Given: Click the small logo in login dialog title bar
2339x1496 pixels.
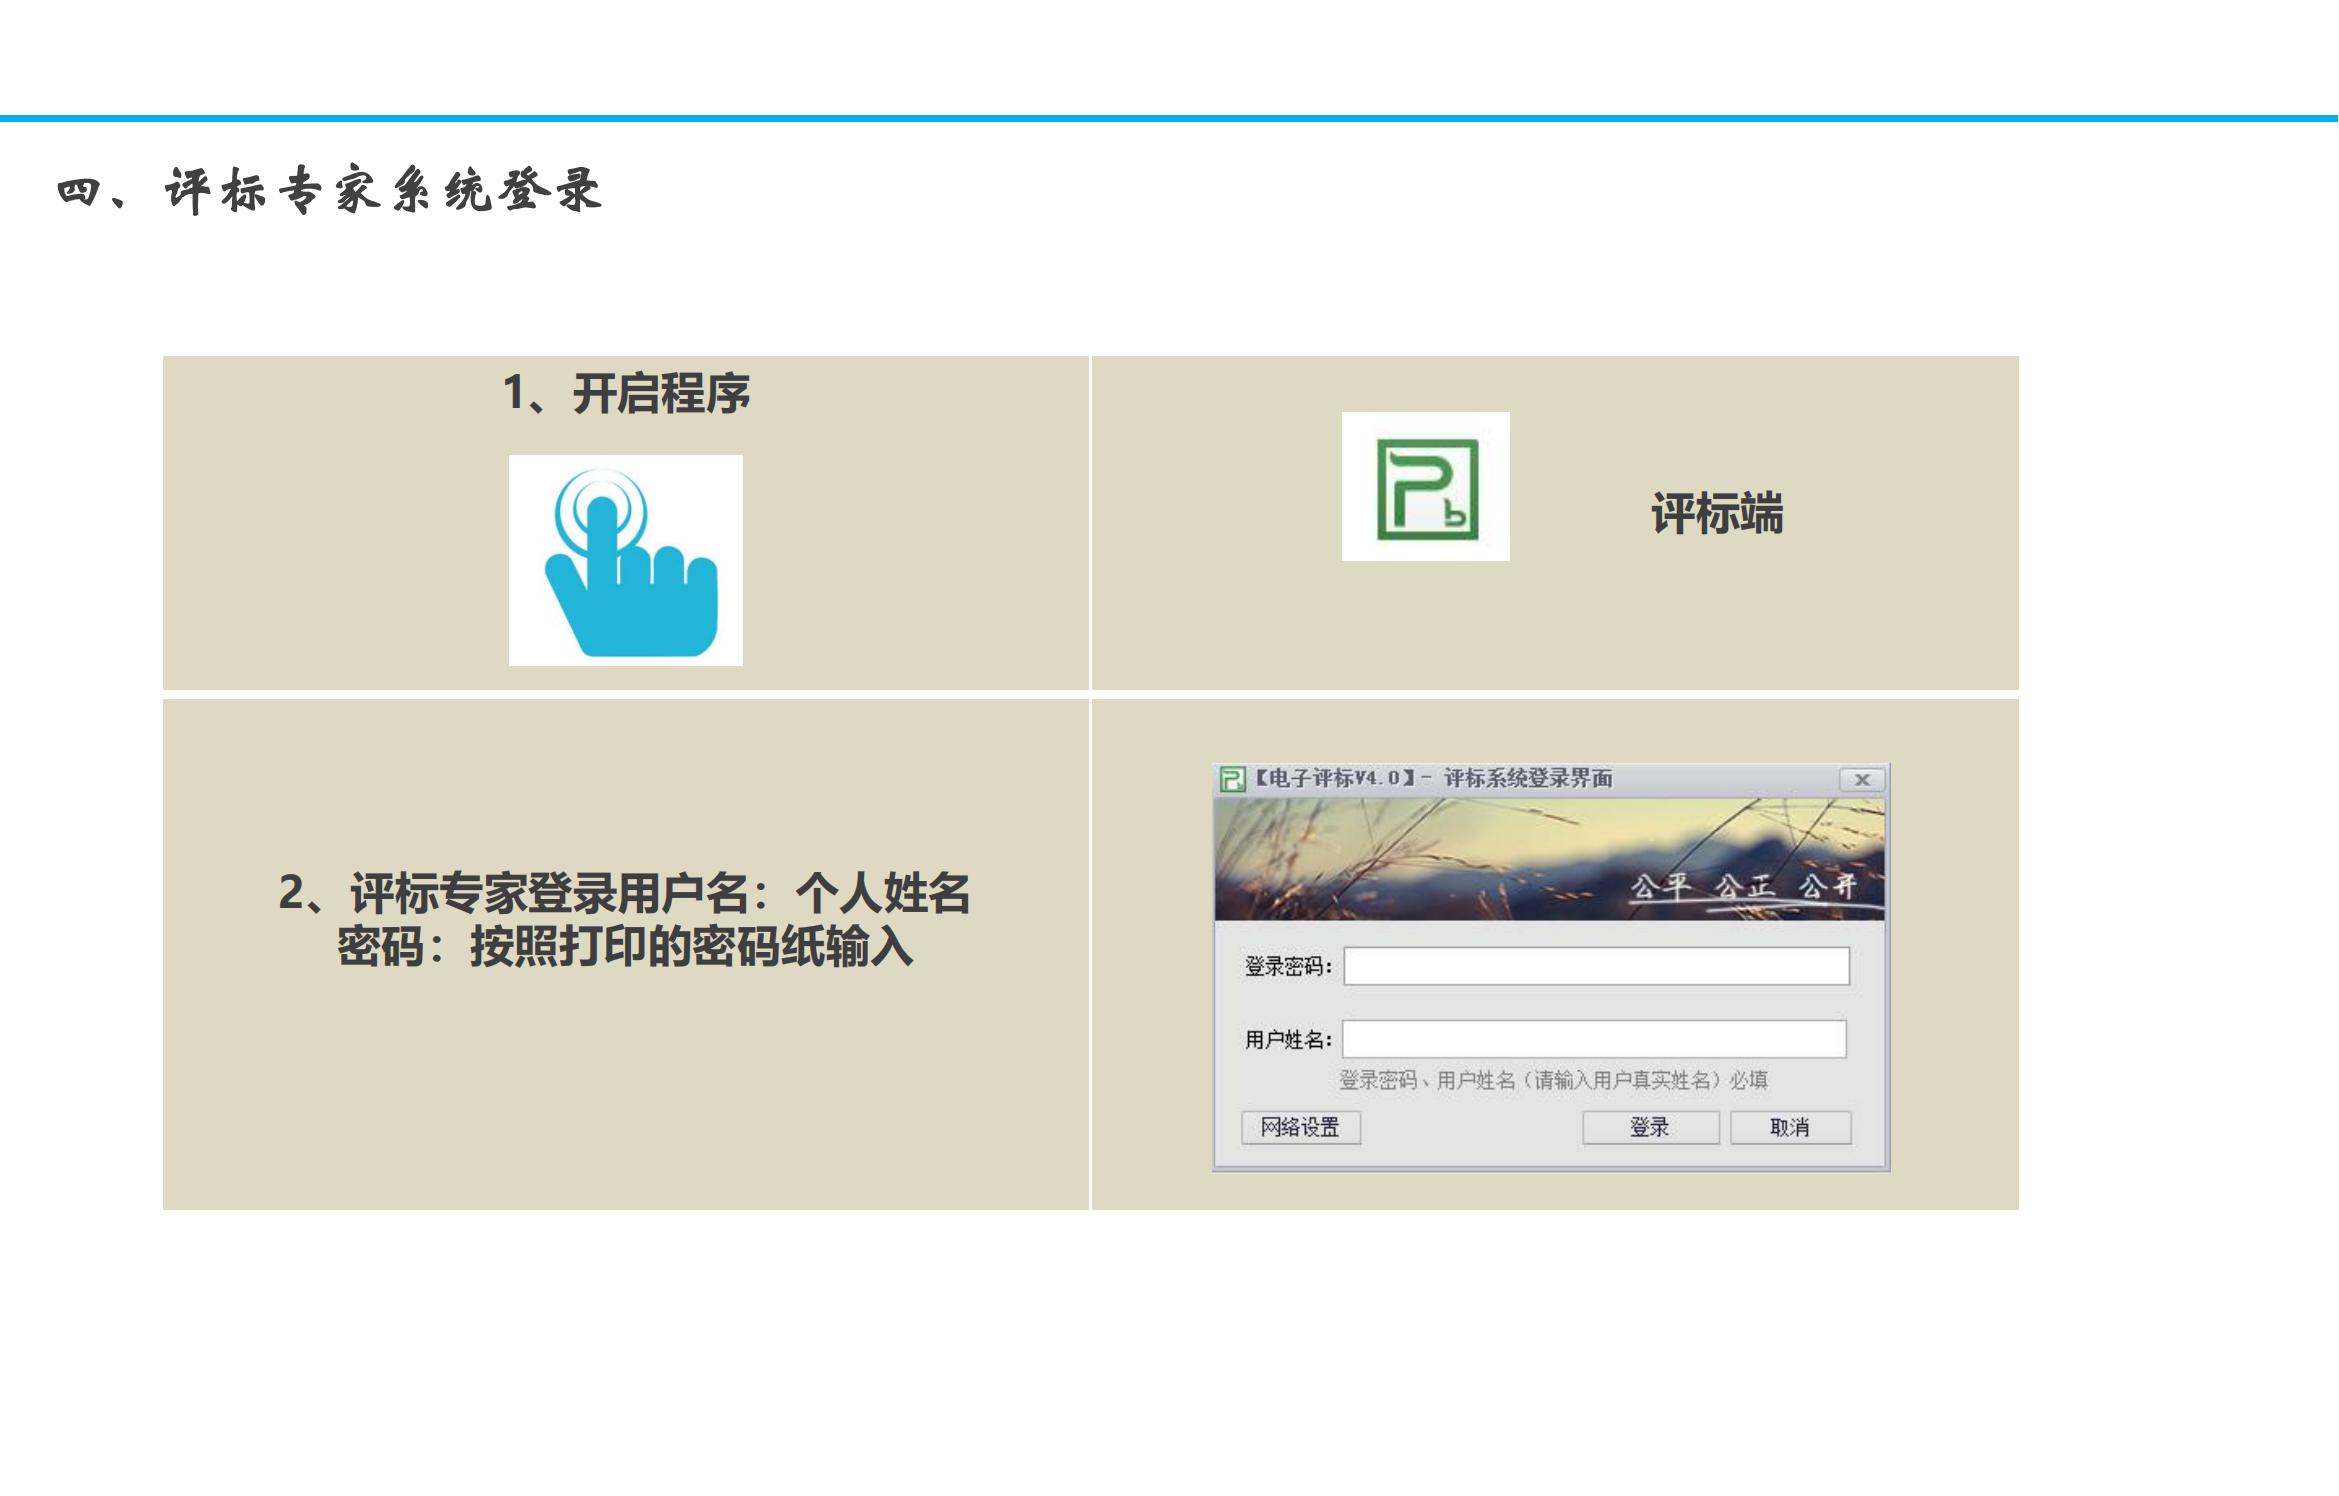Looking at the screenshot, I should click(1232, 779).
